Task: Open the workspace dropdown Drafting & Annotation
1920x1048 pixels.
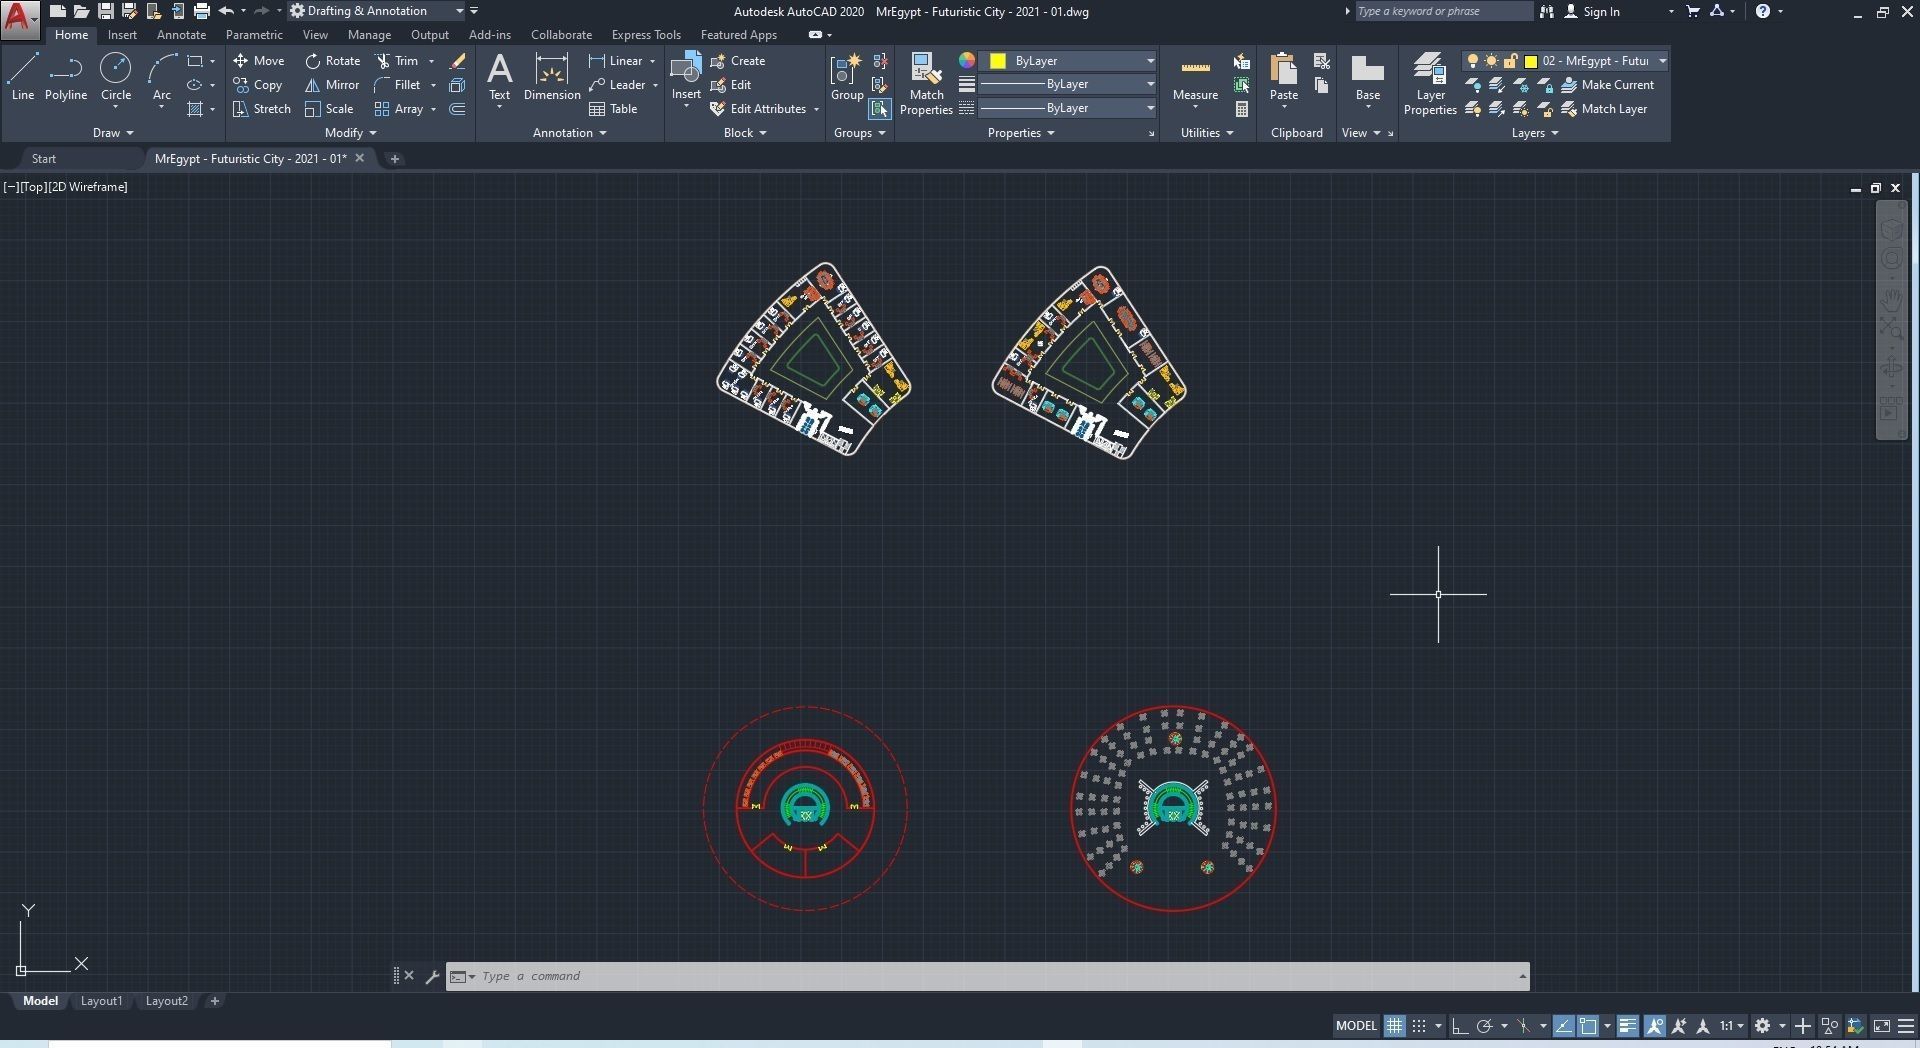Action: (377, 11)
